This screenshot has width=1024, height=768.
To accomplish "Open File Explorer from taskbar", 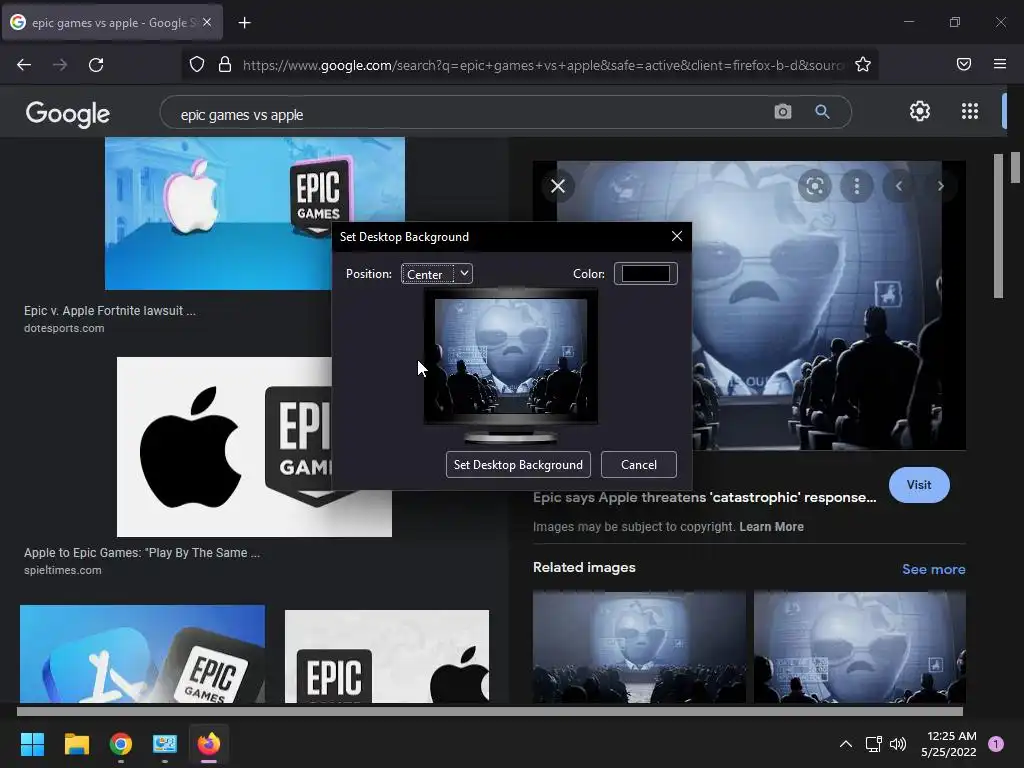I will click(x=76, y=744).
